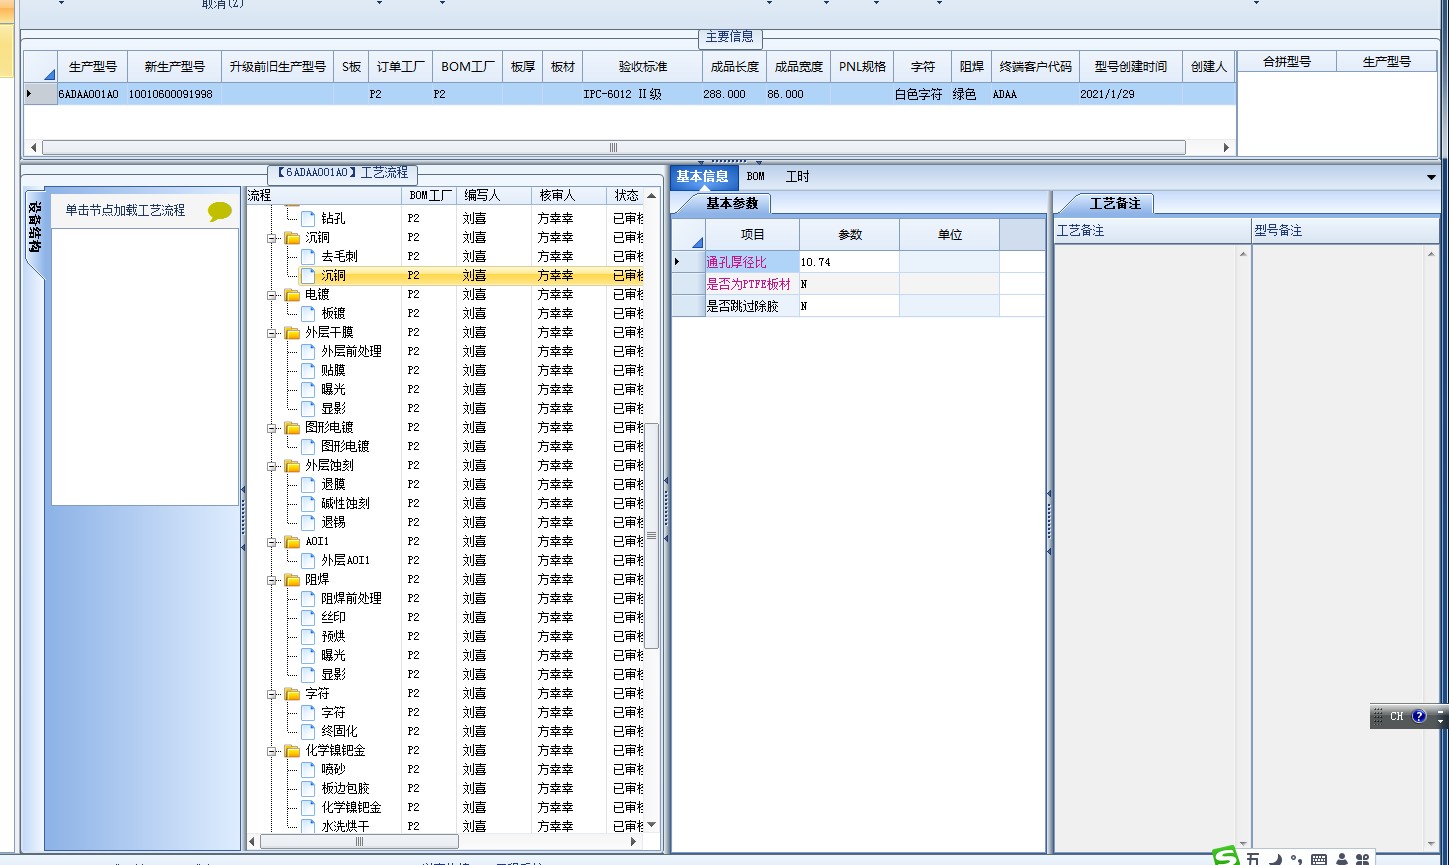1449x865 pixels.
Task: Click select-all corner of main info grid
Action: (x=40, y=67)
